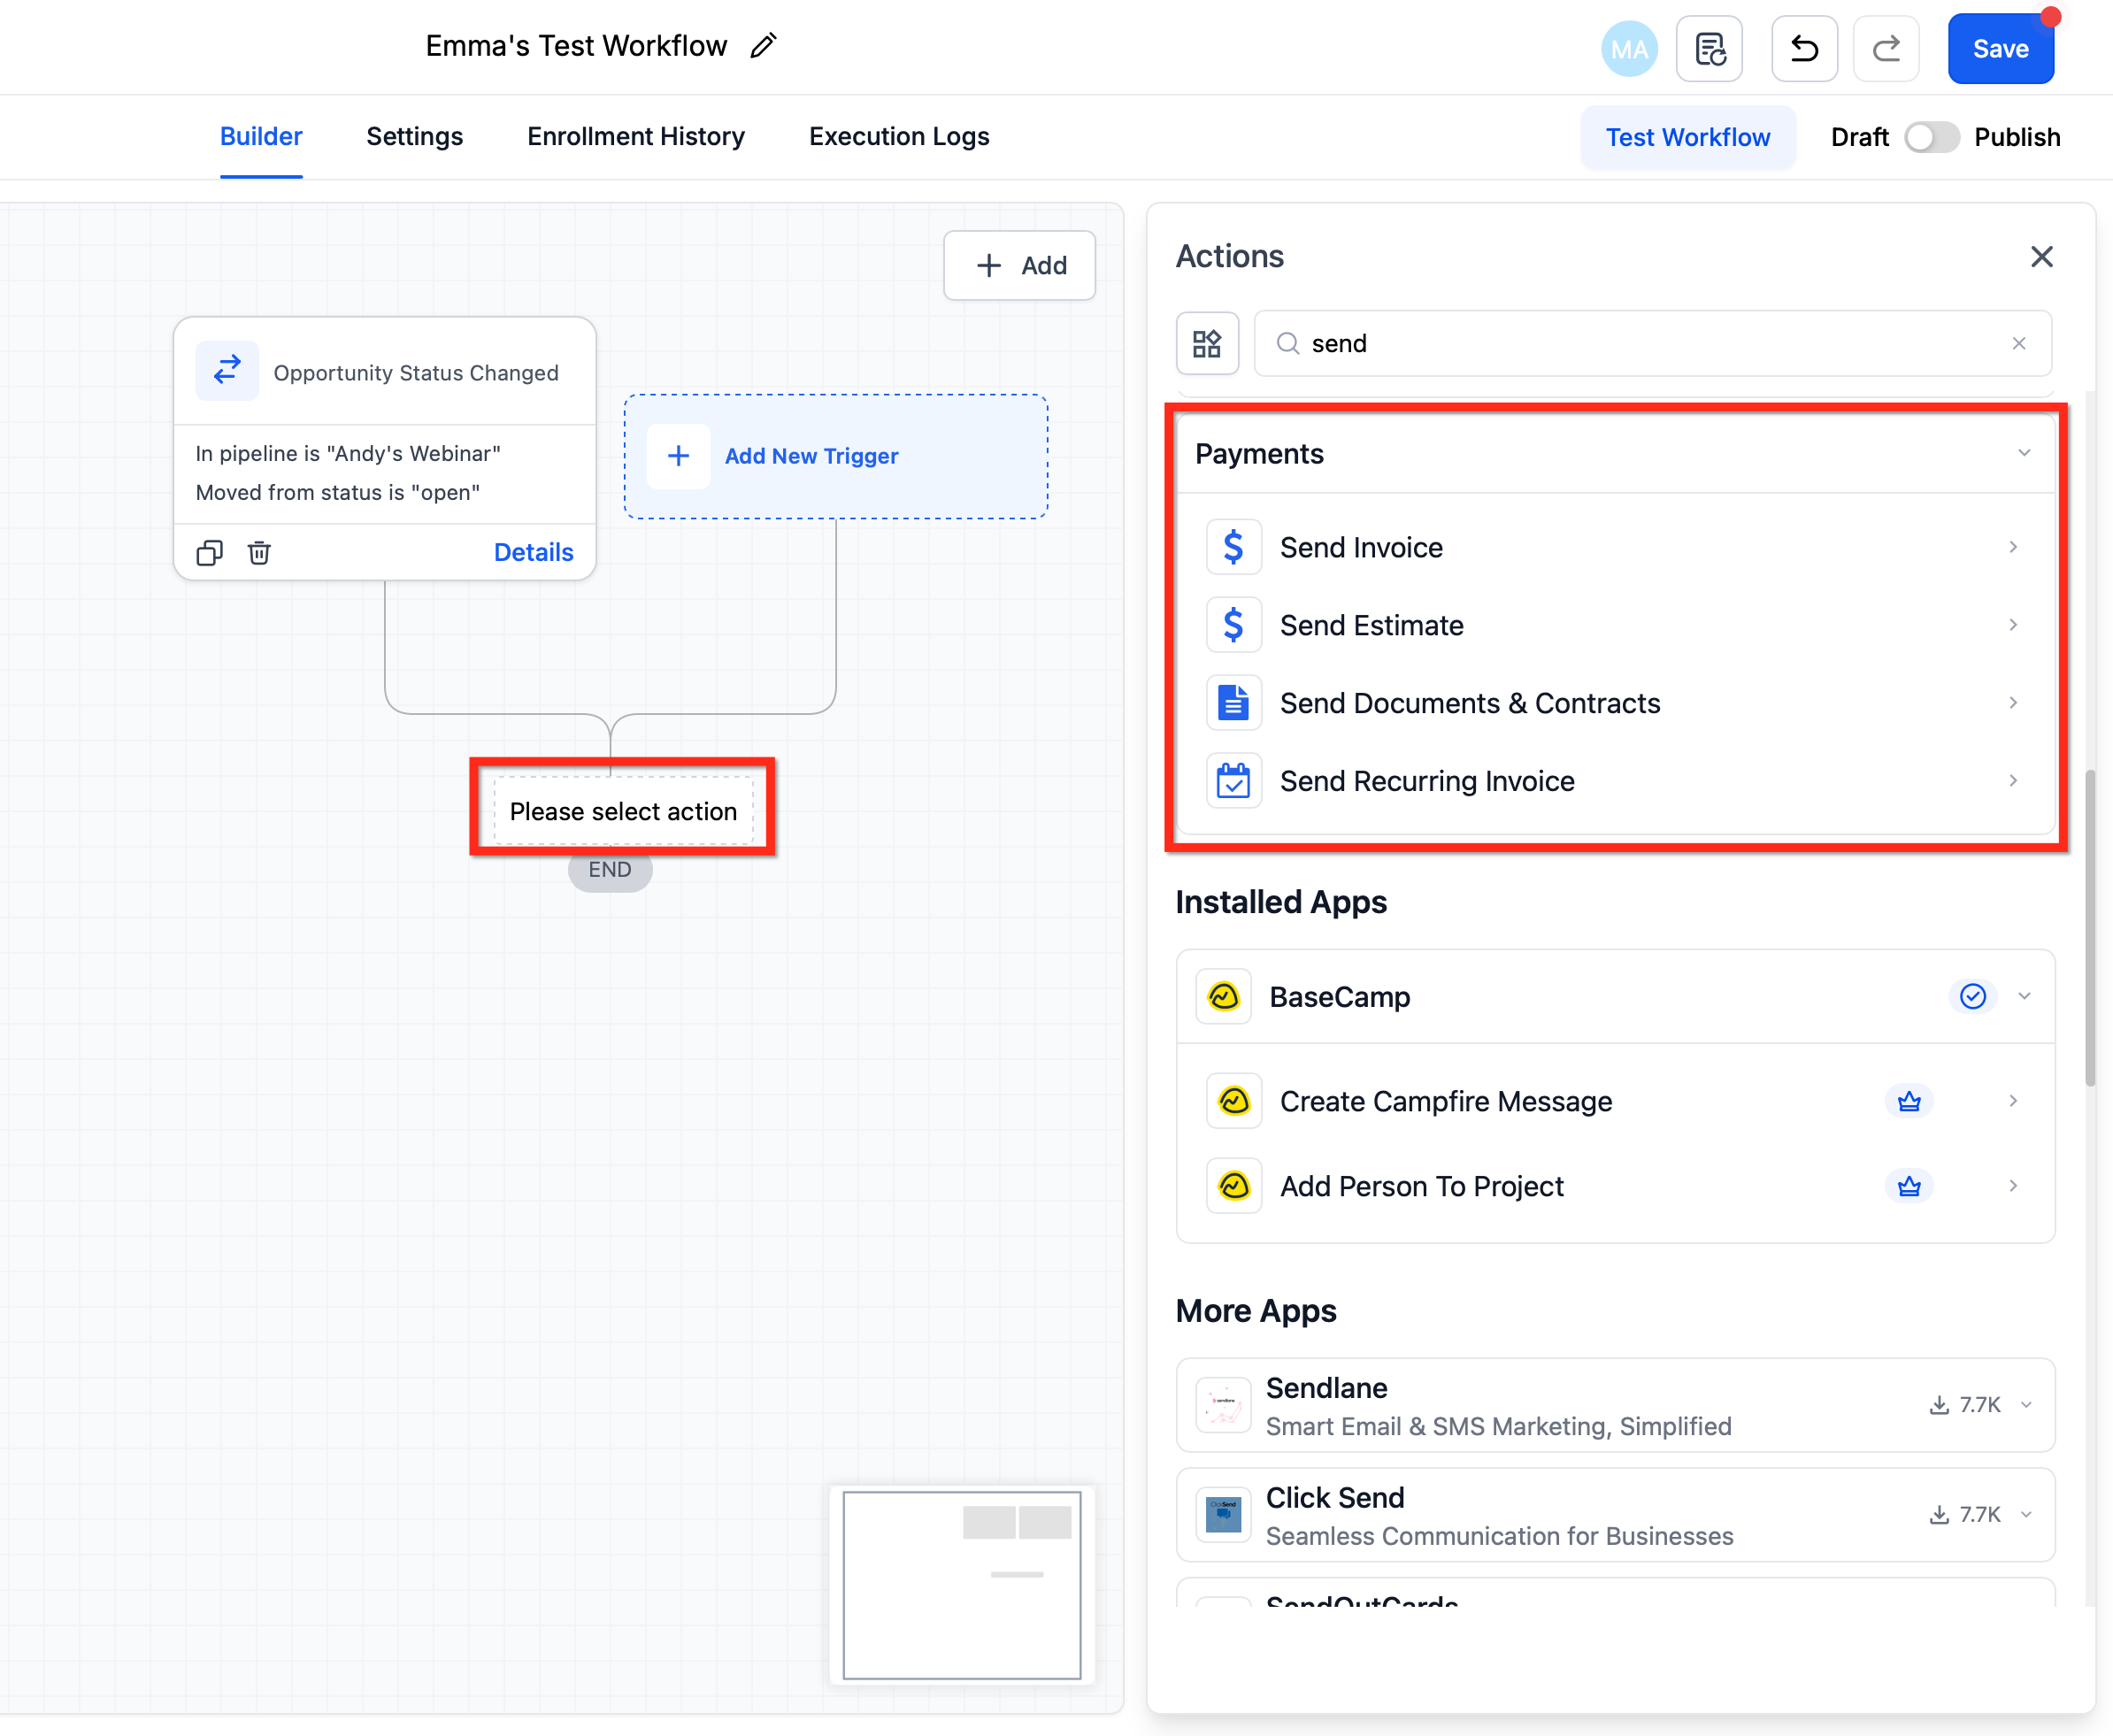Open the workflow version notes icon
2113x1736 pixels.
point(1710,49)
